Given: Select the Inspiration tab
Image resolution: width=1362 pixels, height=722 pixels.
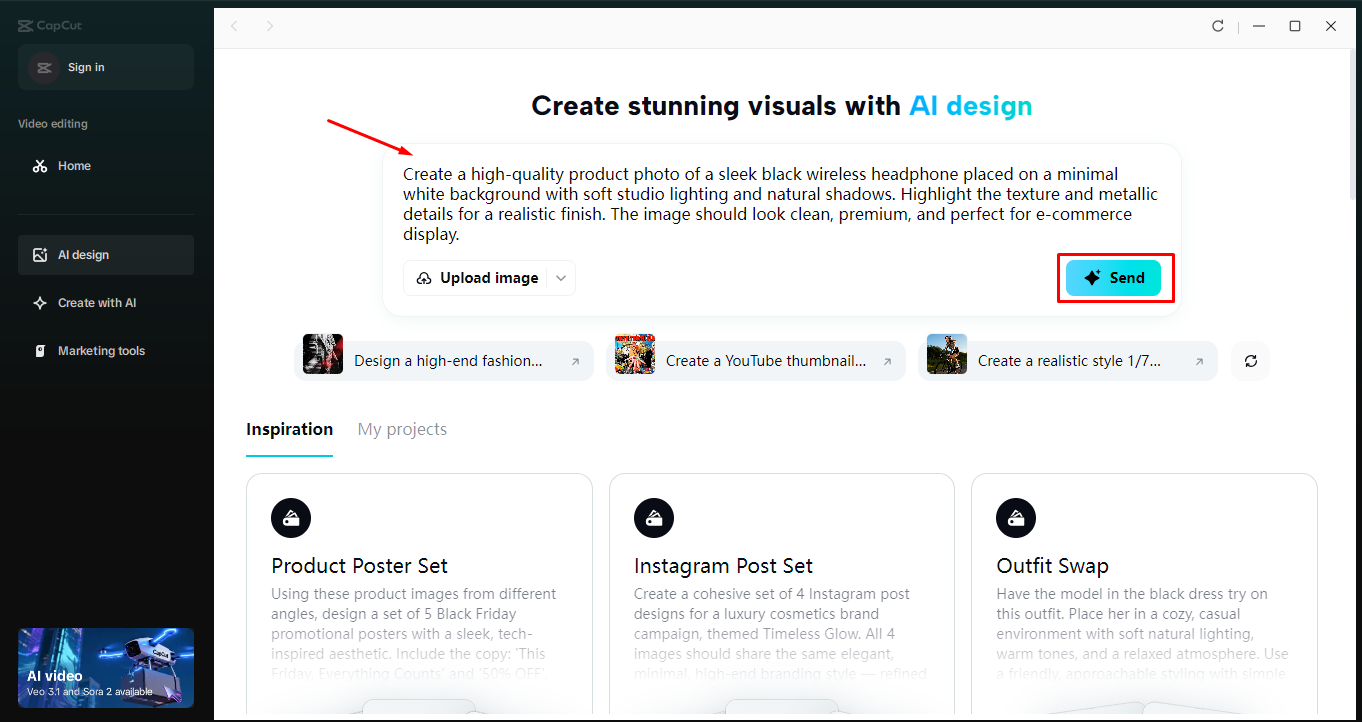Looking at the screenshot, I should click(x=289, y=429).
